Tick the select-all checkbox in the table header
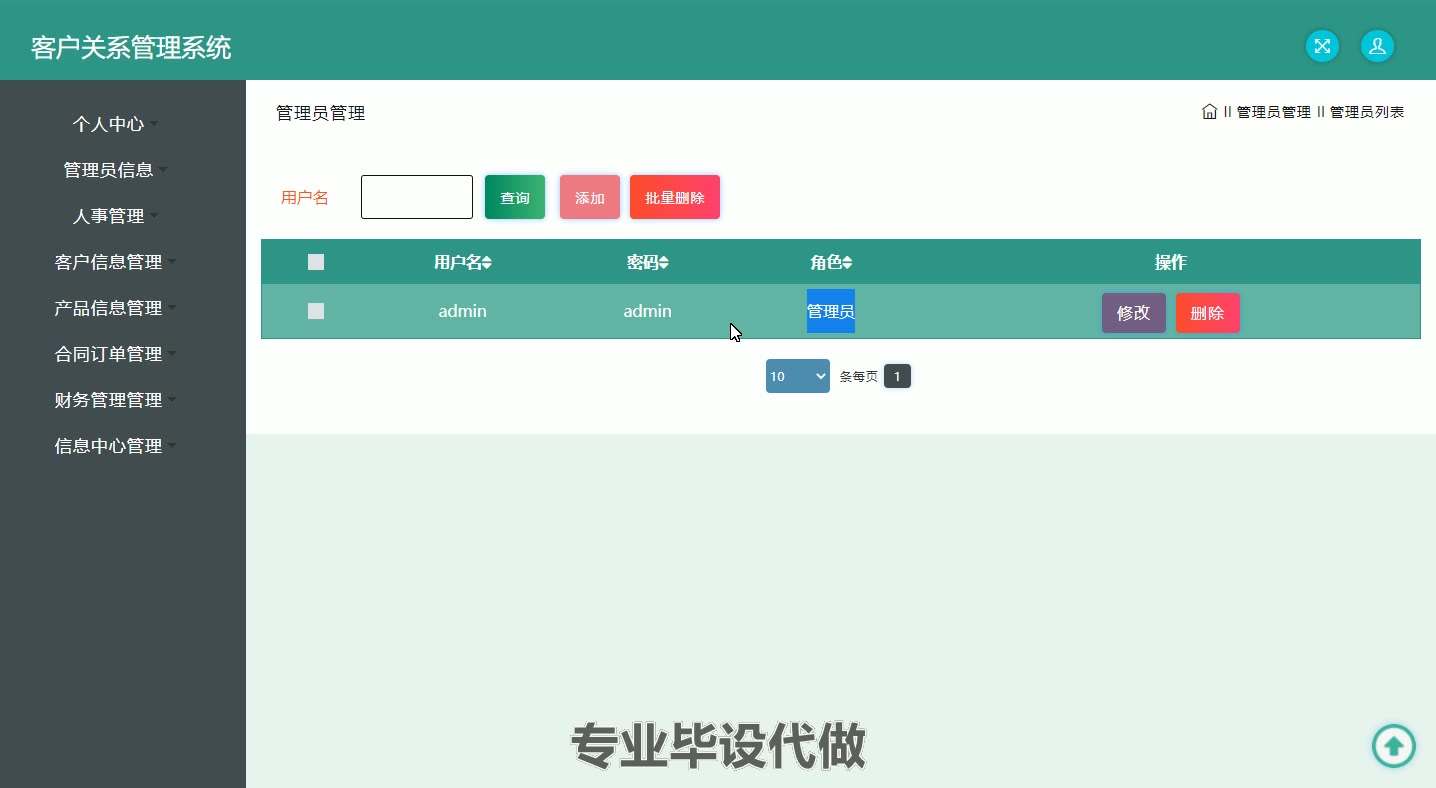Screen dimensions: 1436x788 (316, 262)
